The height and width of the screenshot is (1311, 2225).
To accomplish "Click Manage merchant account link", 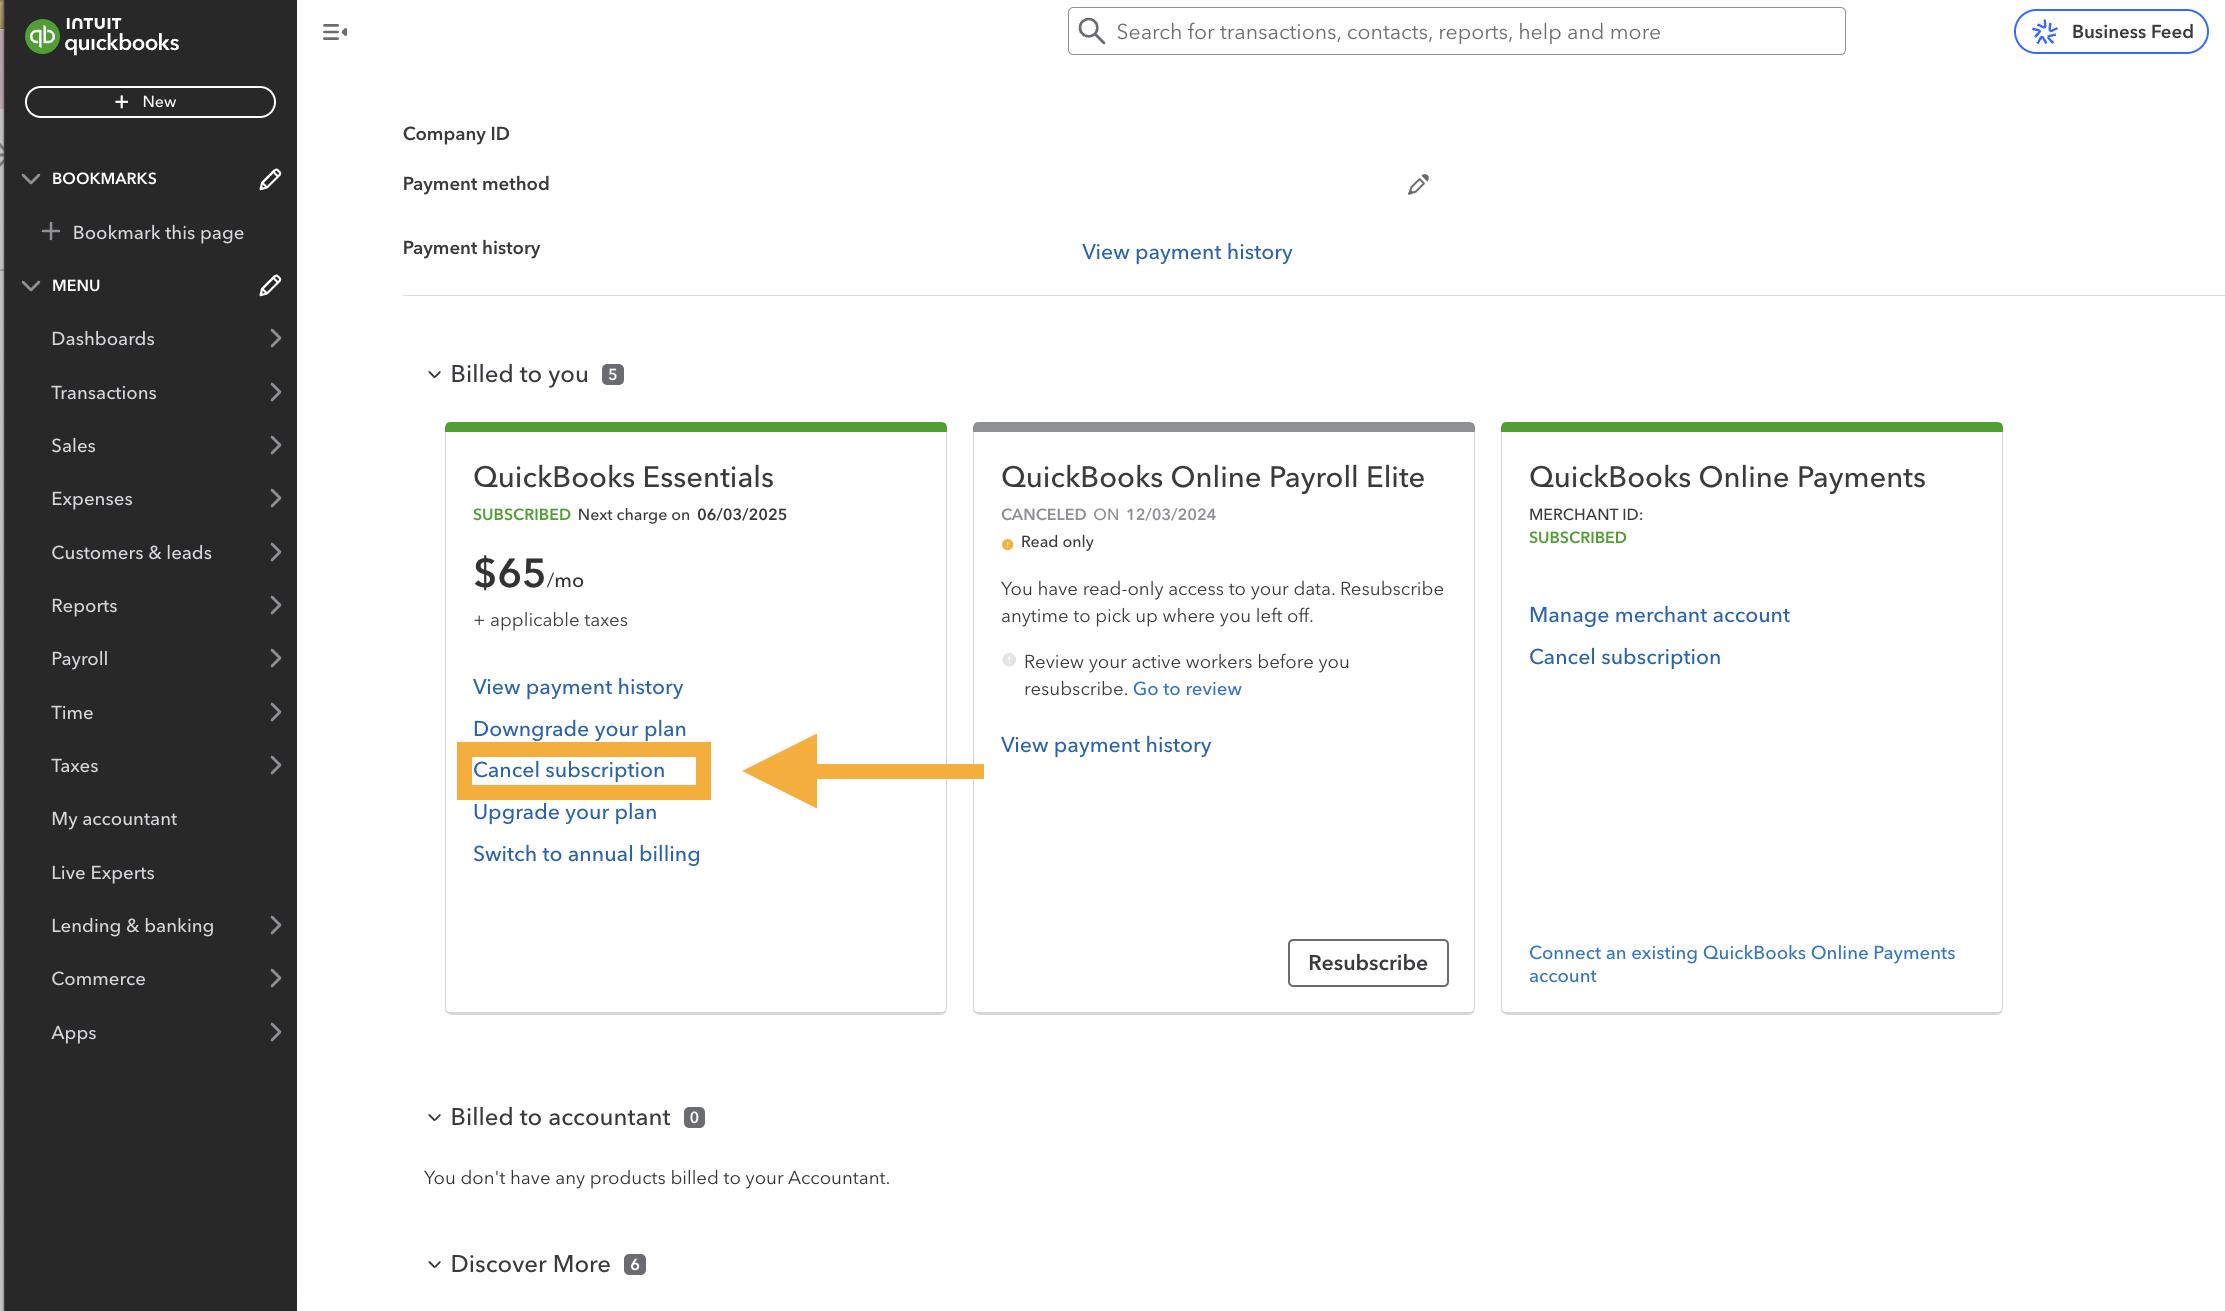I will 1660,615.
